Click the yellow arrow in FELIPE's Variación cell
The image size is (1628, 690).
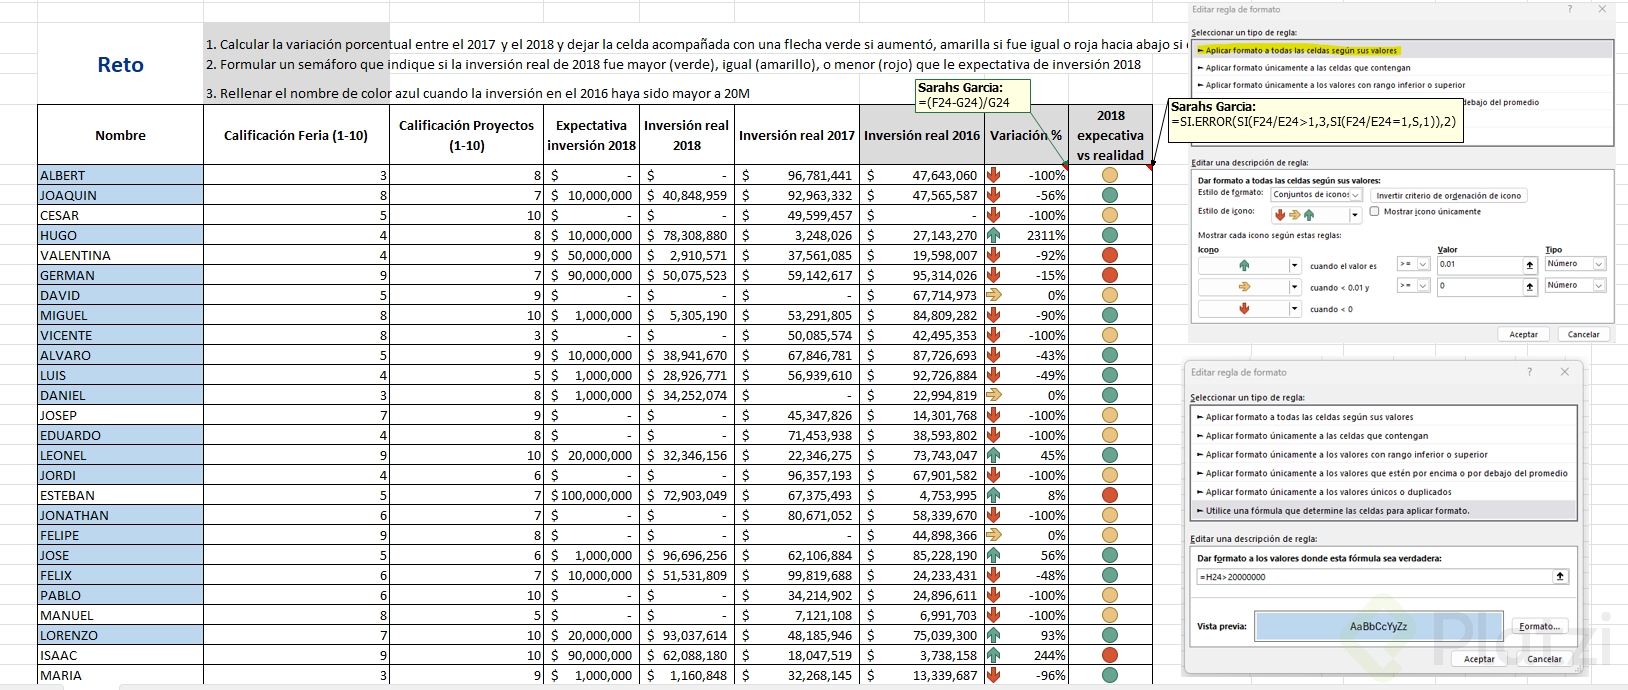pyautogui.click(x=994, y=535)
